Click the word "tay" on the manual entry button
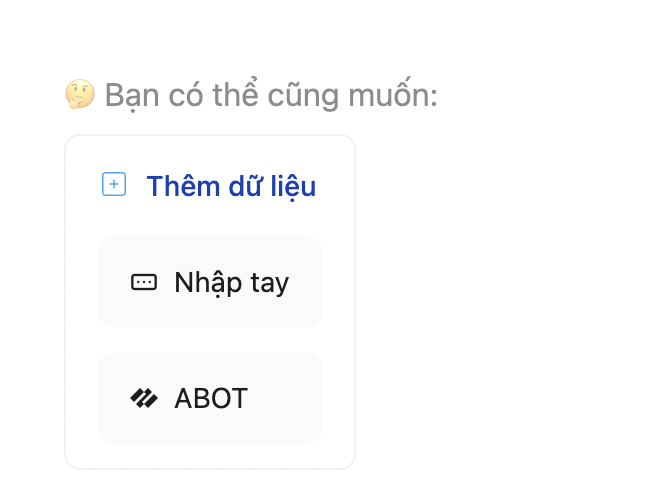 point(269,284)
